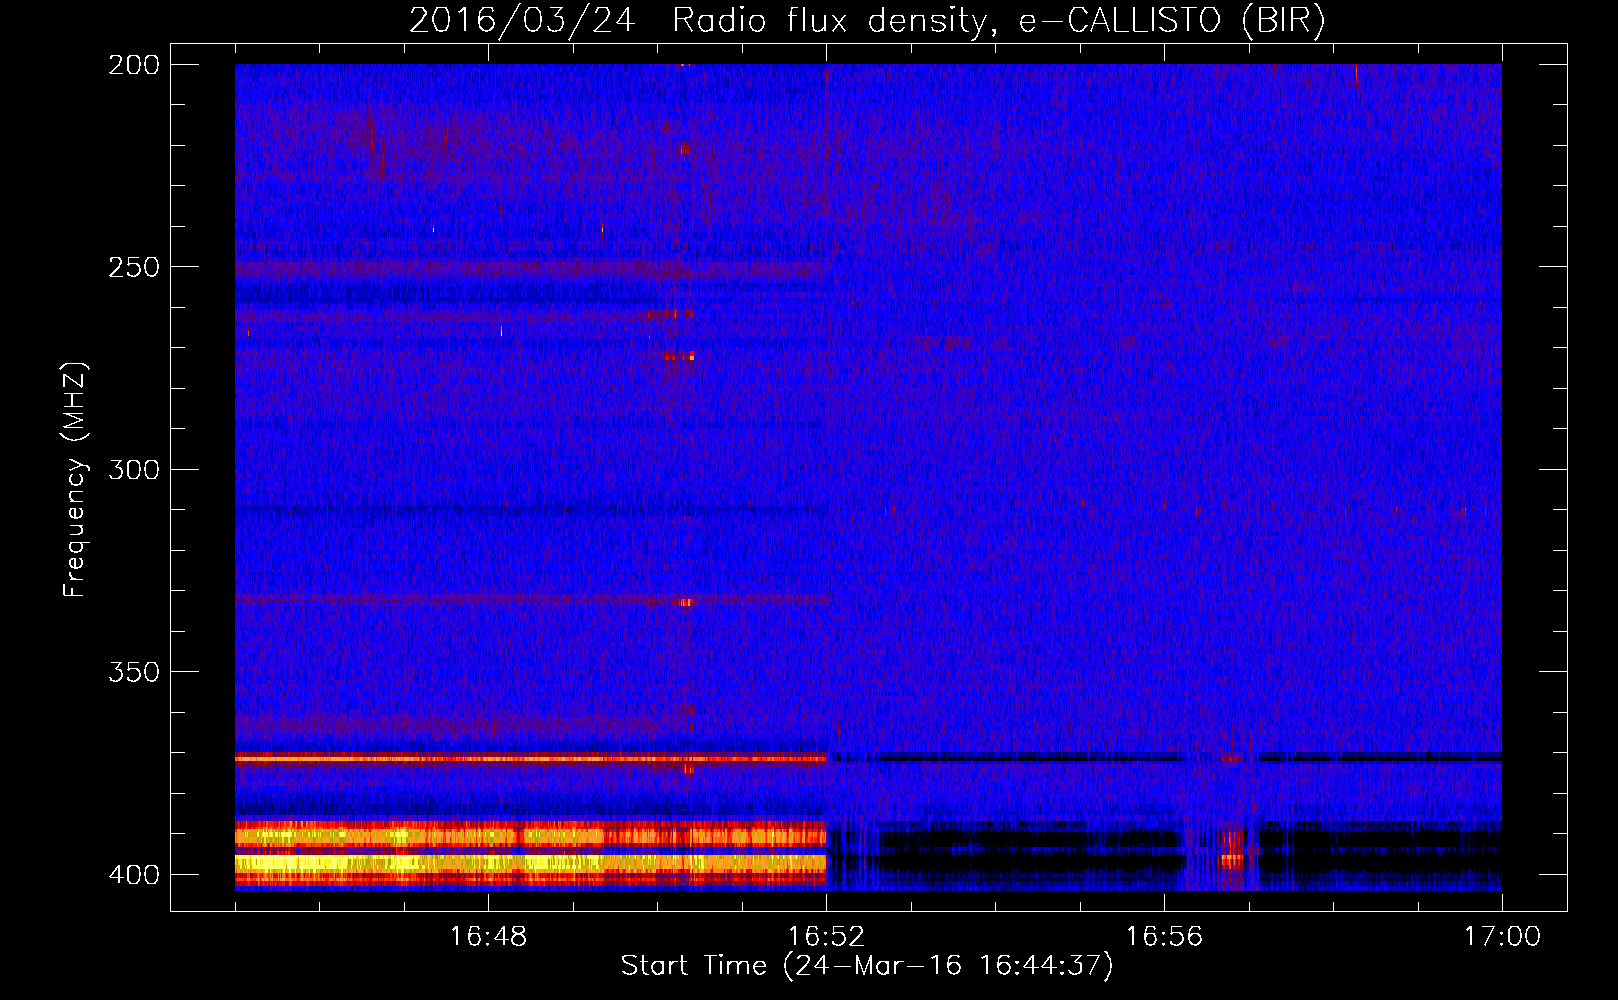Click the bright yellow emission band near 400 MHz
Viewport: 1618px width, 1000px height.
click(530, 862)
